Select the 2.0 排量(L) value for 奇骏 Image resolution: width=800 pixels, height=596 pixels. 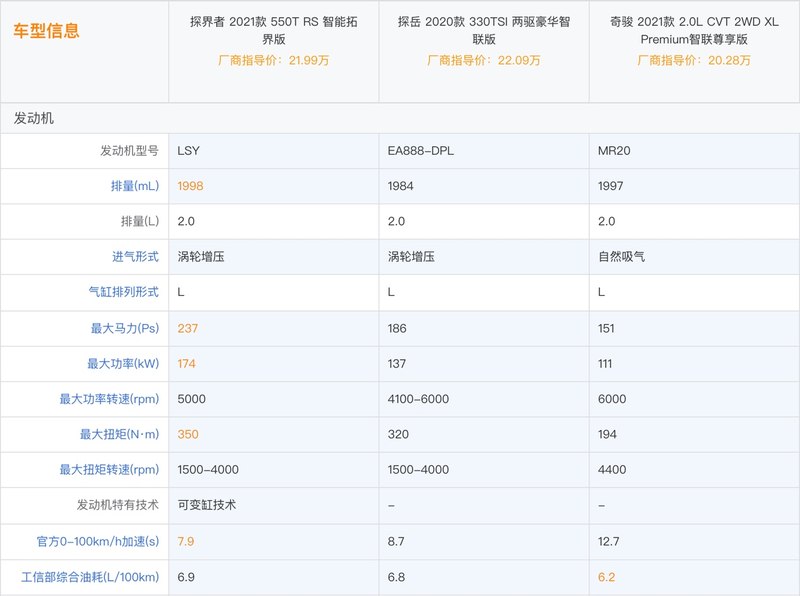click(x=606, y=221)
